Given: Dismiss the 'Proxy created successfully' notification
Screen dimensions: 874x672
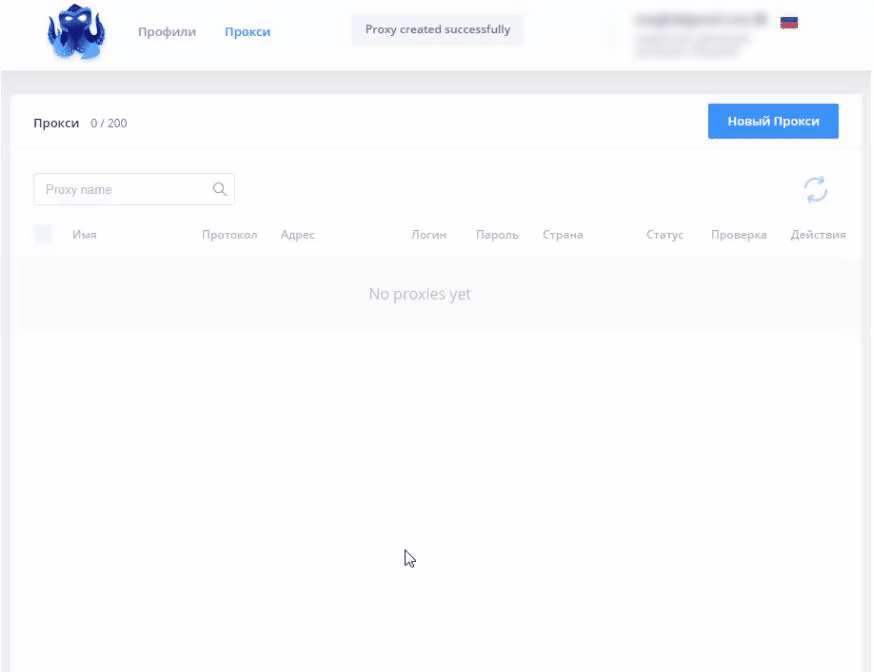Looking at the screenshot, I should tap(438, 30).
